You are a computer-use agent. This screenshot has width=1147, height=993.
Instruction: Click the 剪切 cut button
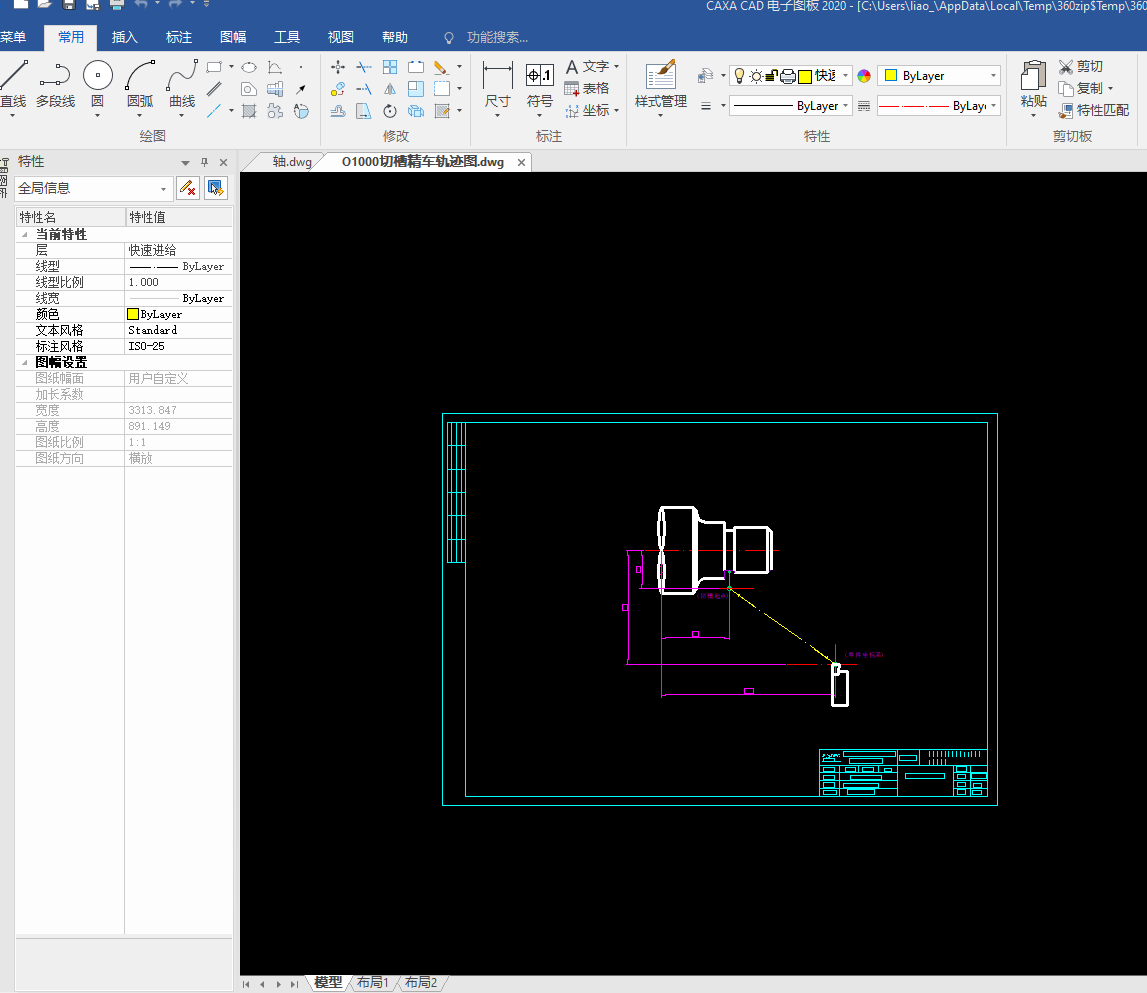pos(1080,67)
